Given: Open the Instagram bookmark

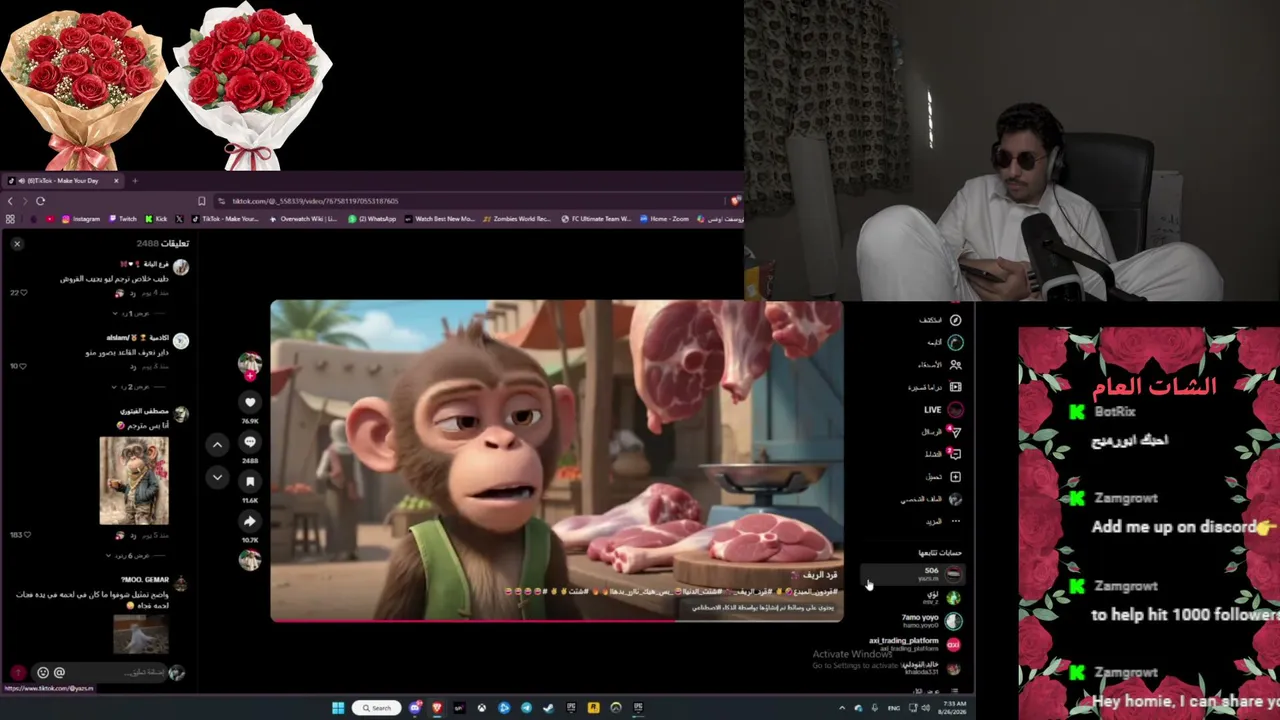Looking at the screenshot, I should point(81,219).
